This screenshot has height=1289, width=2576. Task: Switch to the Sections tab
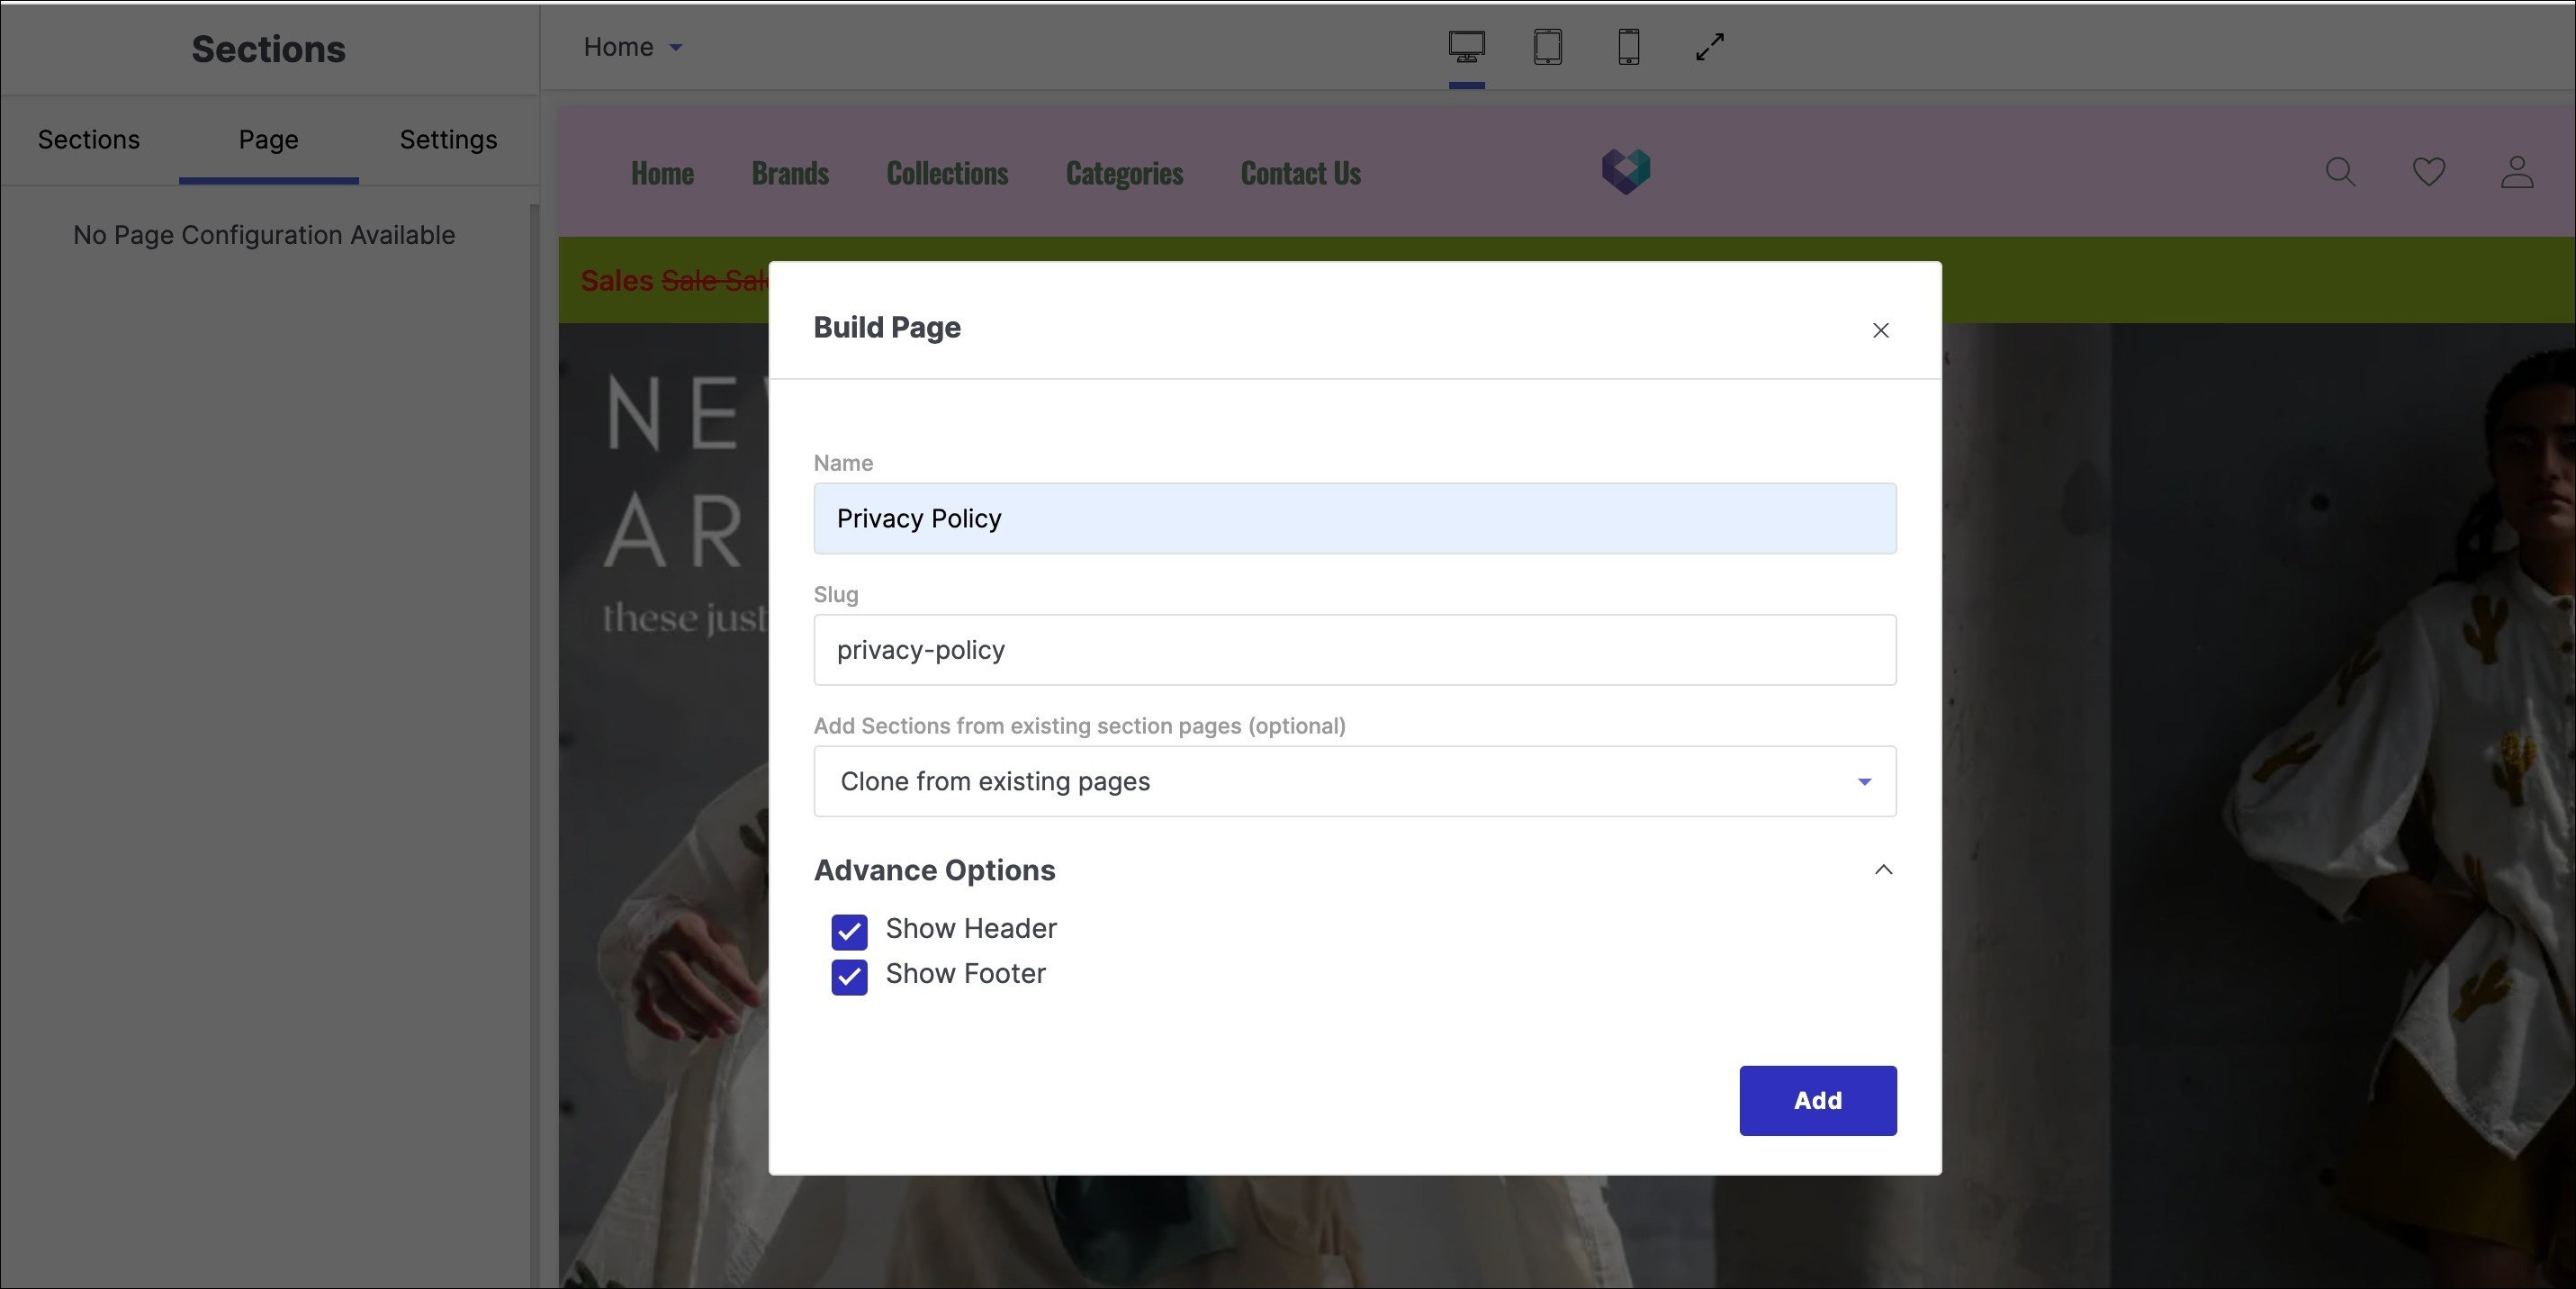click(89, 139)
